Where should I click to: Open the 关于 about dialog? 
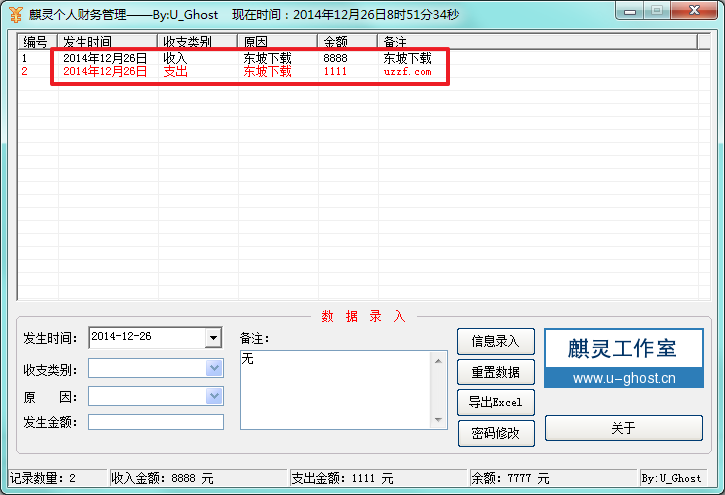(624, 428)
